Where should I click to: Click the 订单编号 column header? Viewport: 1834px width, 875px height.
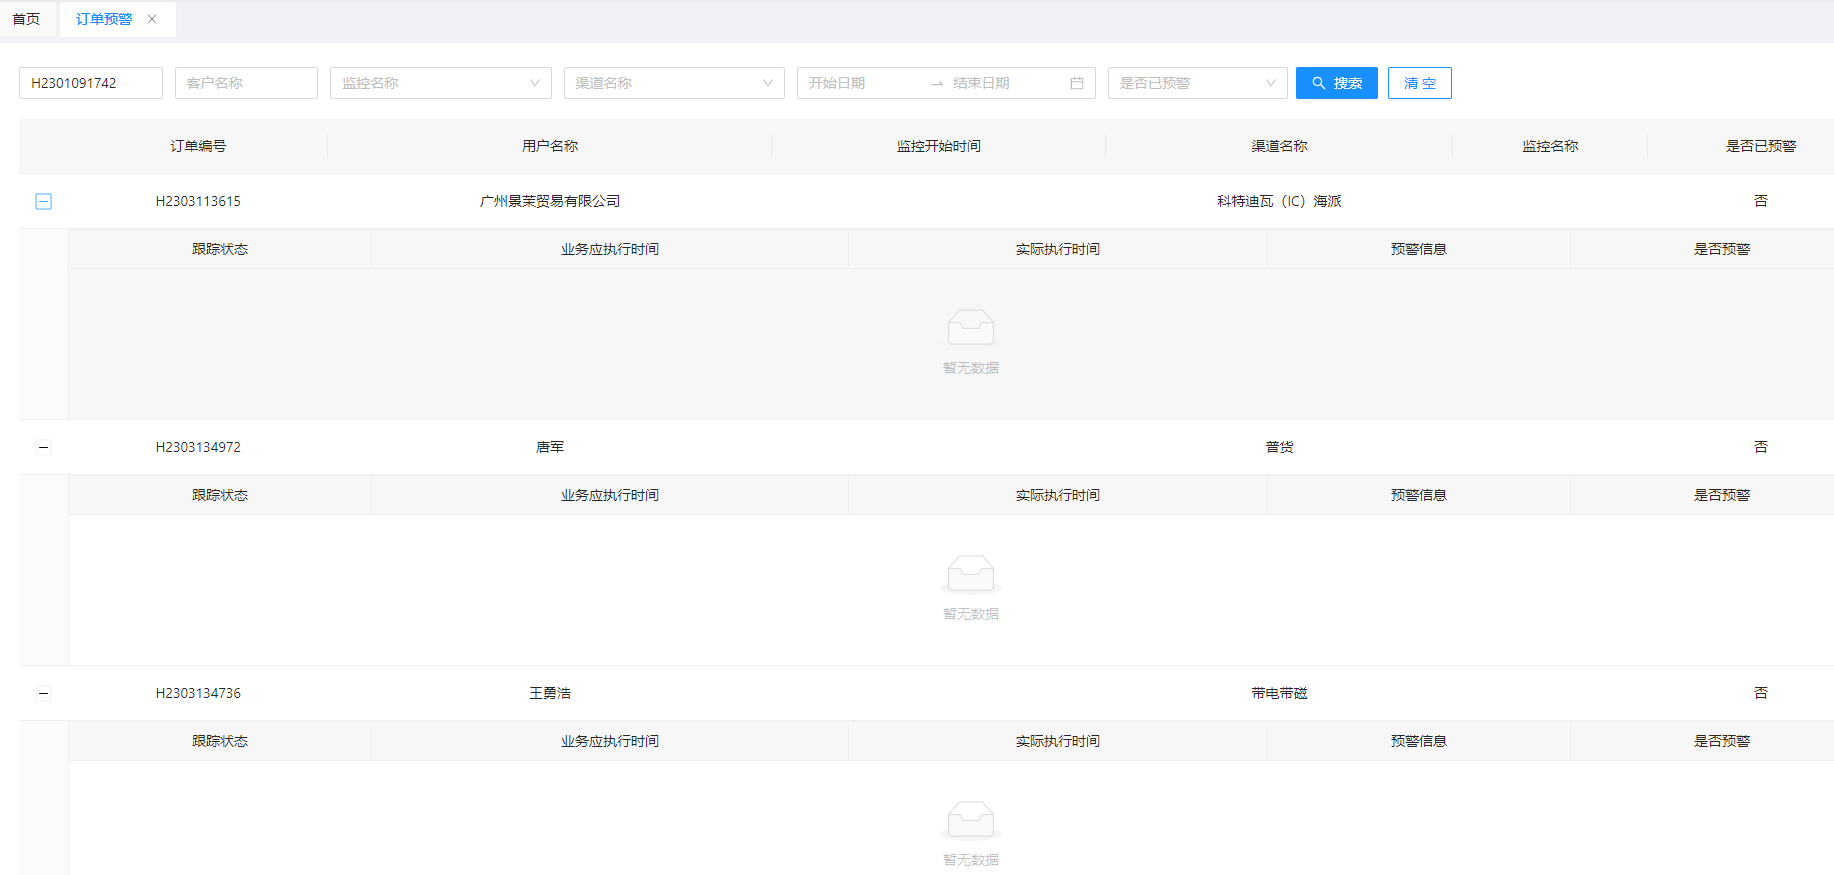[198, 146]
